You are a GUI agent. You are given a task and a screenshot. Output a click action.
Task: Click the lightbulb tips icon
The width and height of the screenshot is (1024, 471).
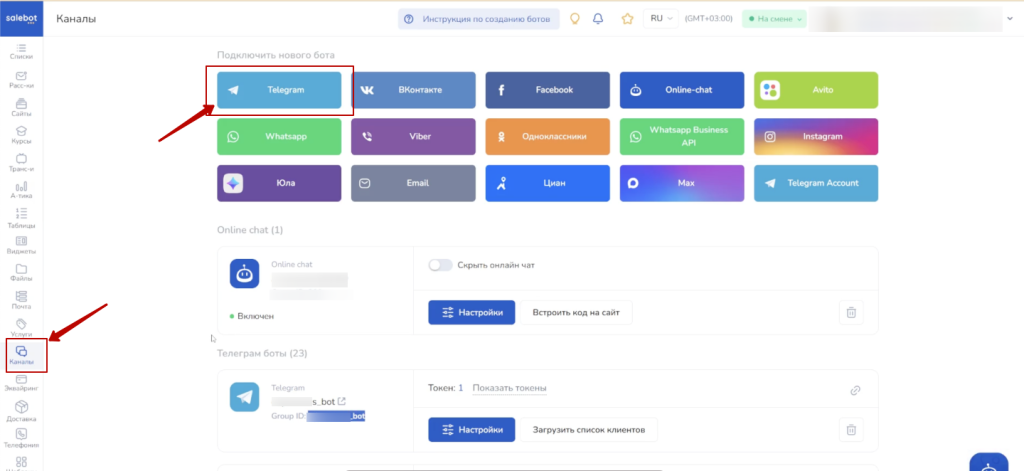pyautogui.click(x=575, y=19)
